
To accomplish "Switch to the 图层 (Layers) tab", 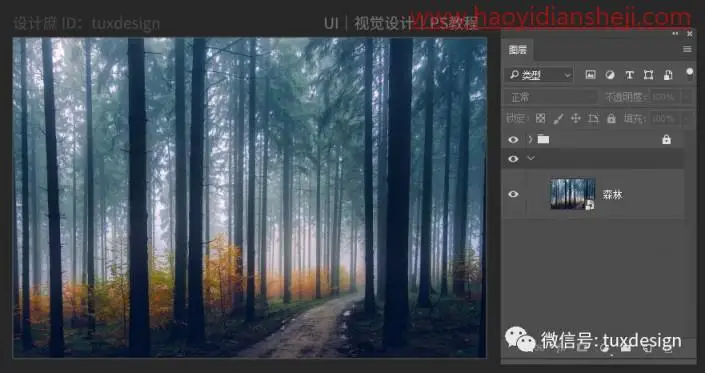I will (518, 50).
